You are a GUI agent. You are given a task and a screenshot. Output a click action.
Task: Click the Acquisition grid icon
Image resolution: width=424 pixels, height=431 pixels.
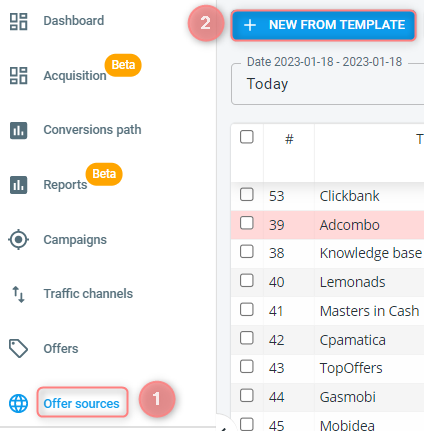(x=18, y=76)
